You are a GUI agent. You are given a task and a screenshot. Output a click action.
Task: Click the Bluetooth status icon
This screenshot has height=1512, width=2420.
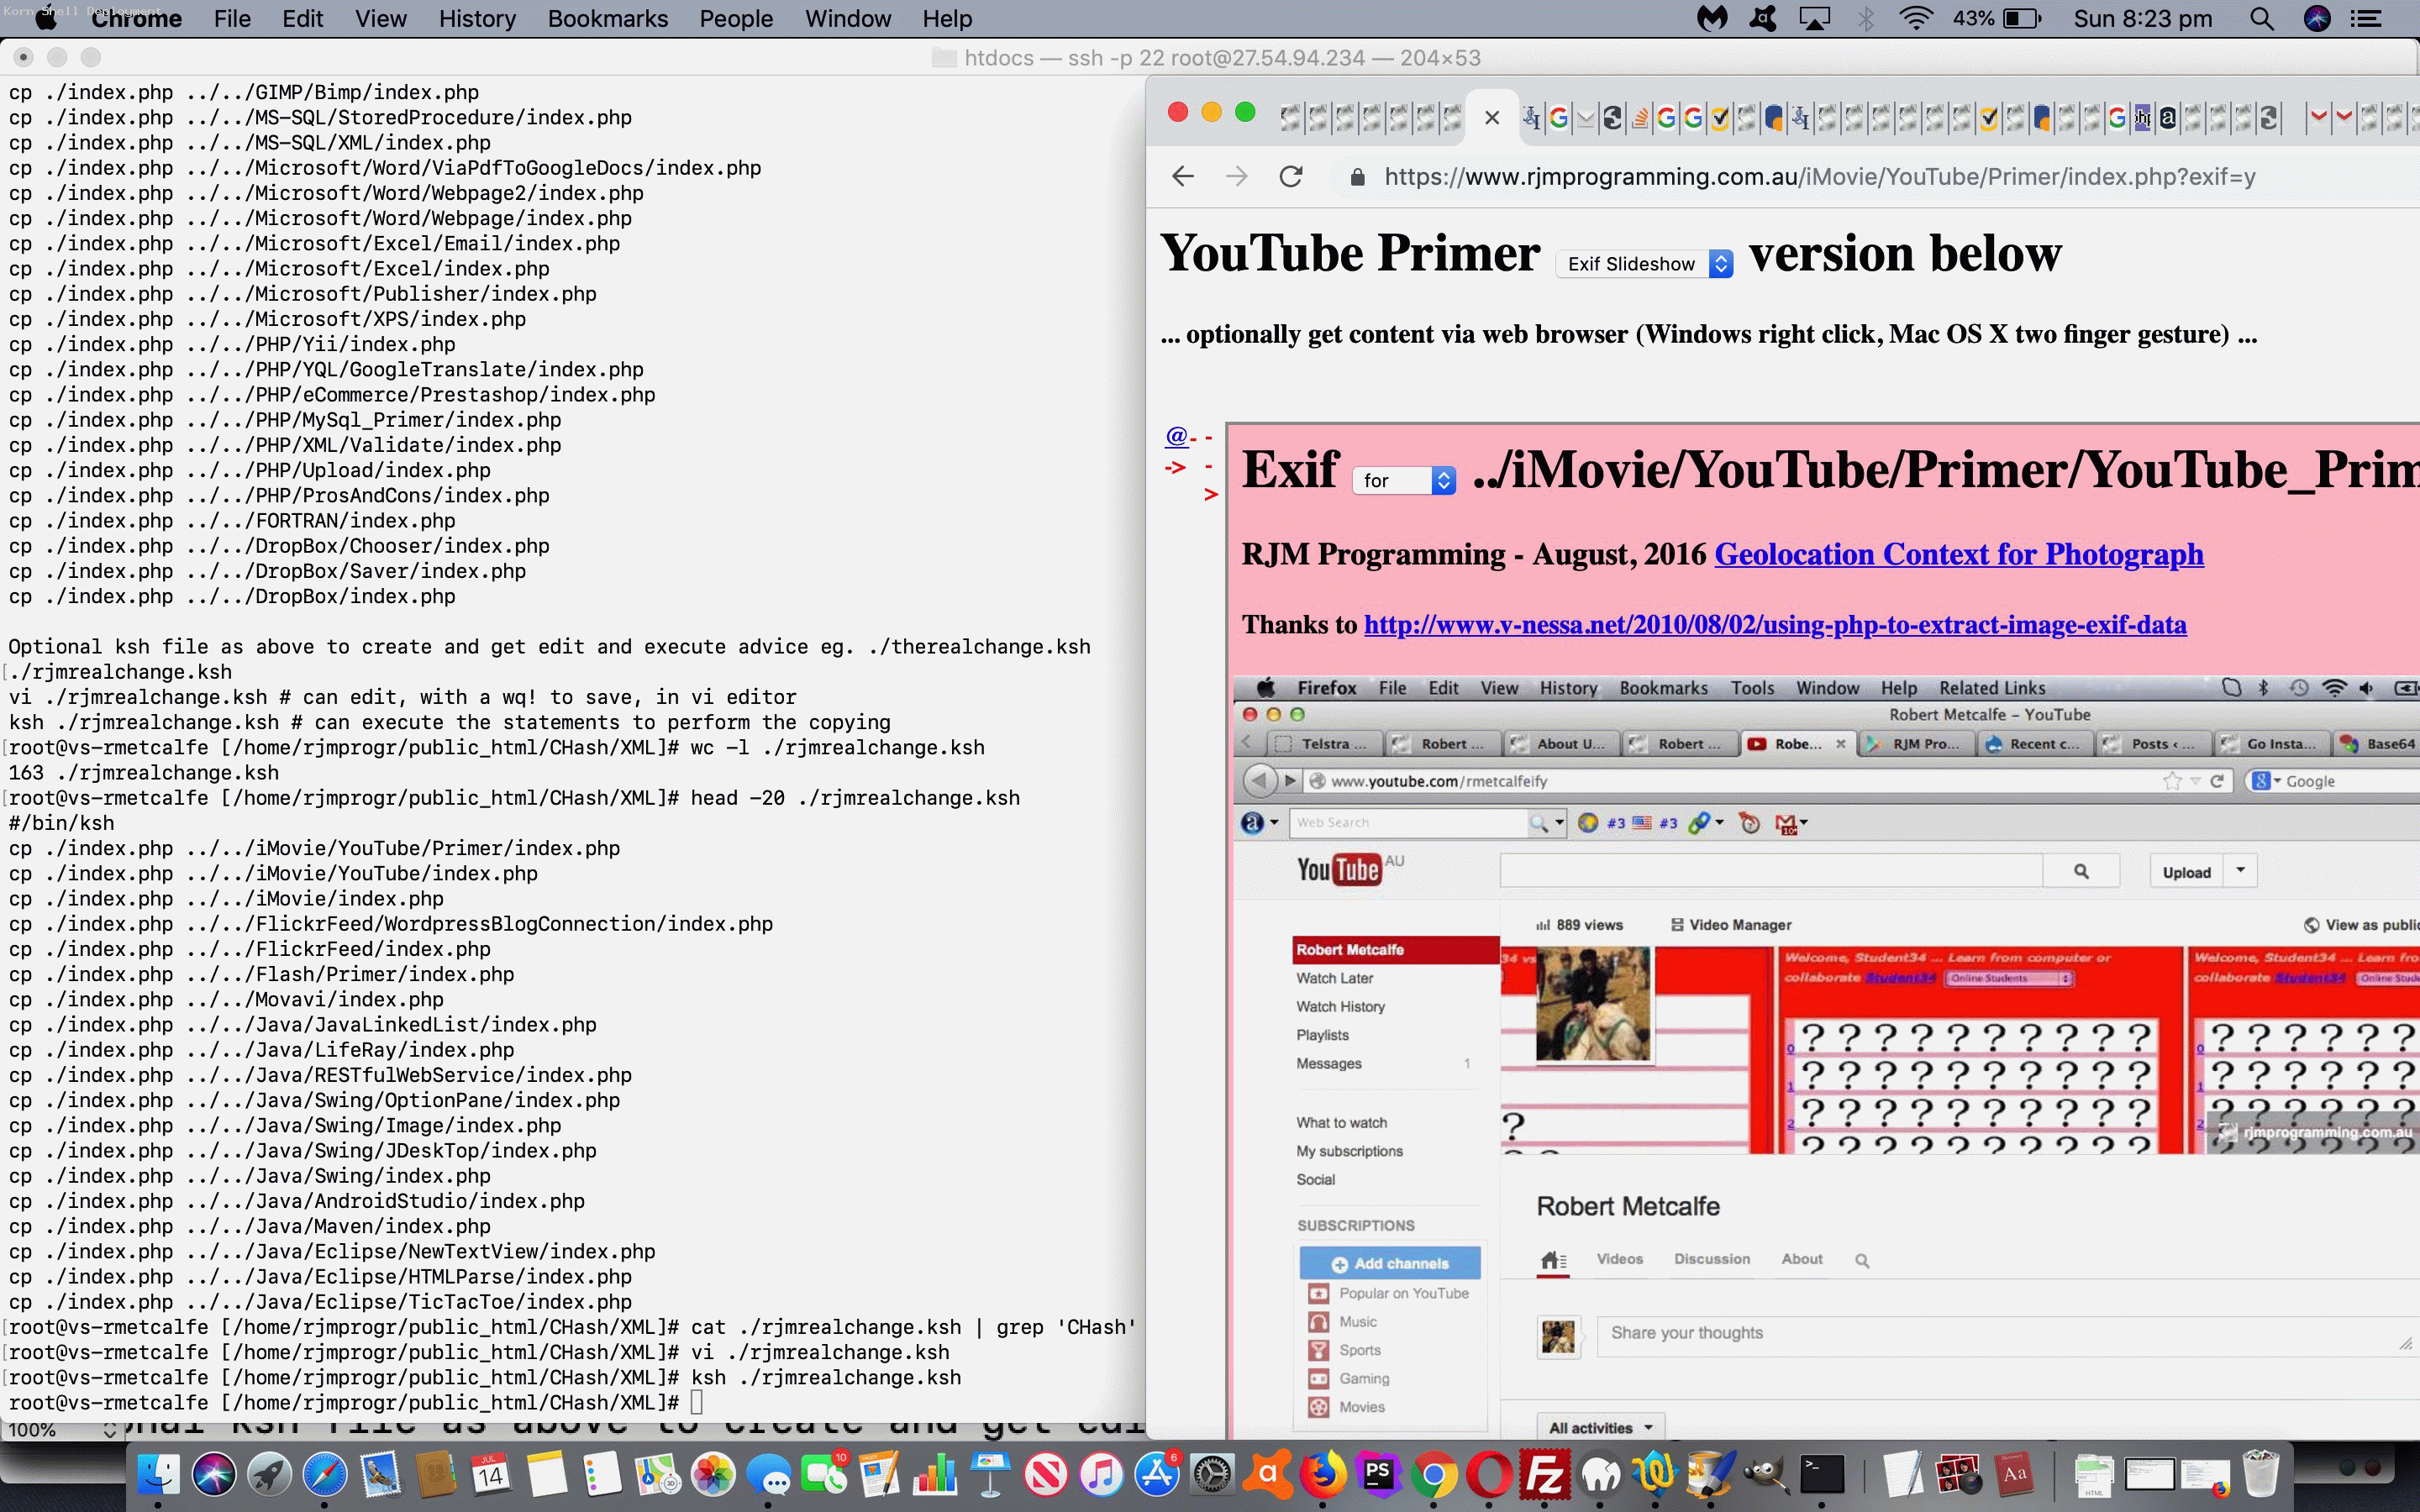point(1866,19)
